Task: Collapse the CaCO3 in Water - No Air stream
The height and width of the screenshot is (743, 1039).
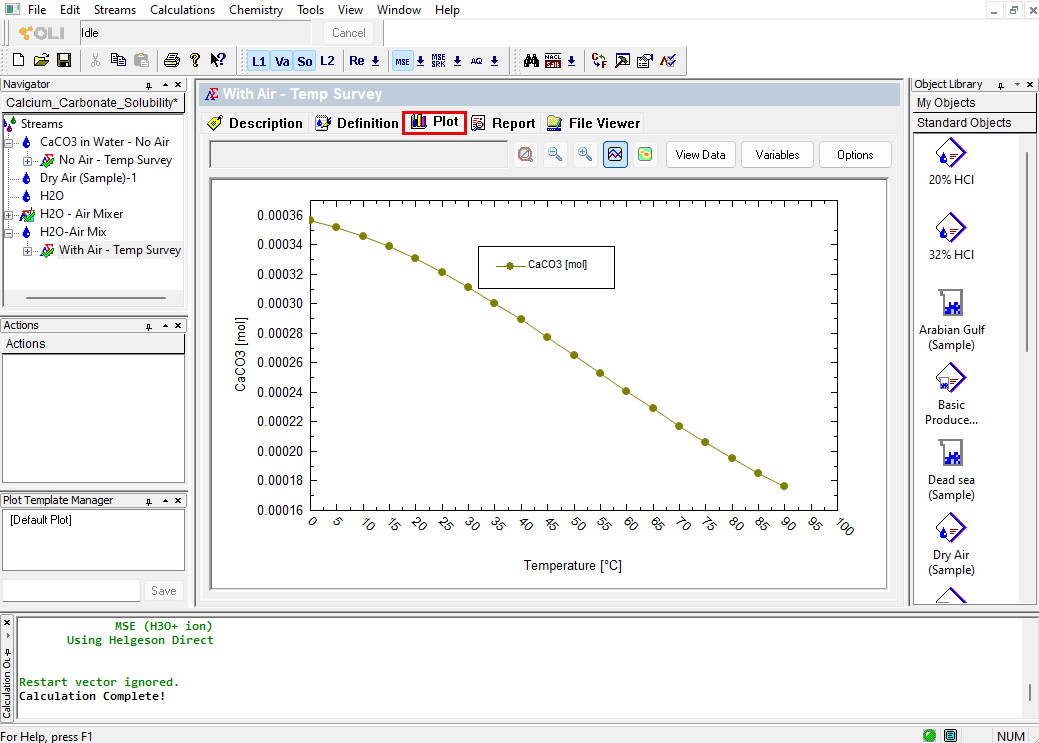Action: [9, 143]
